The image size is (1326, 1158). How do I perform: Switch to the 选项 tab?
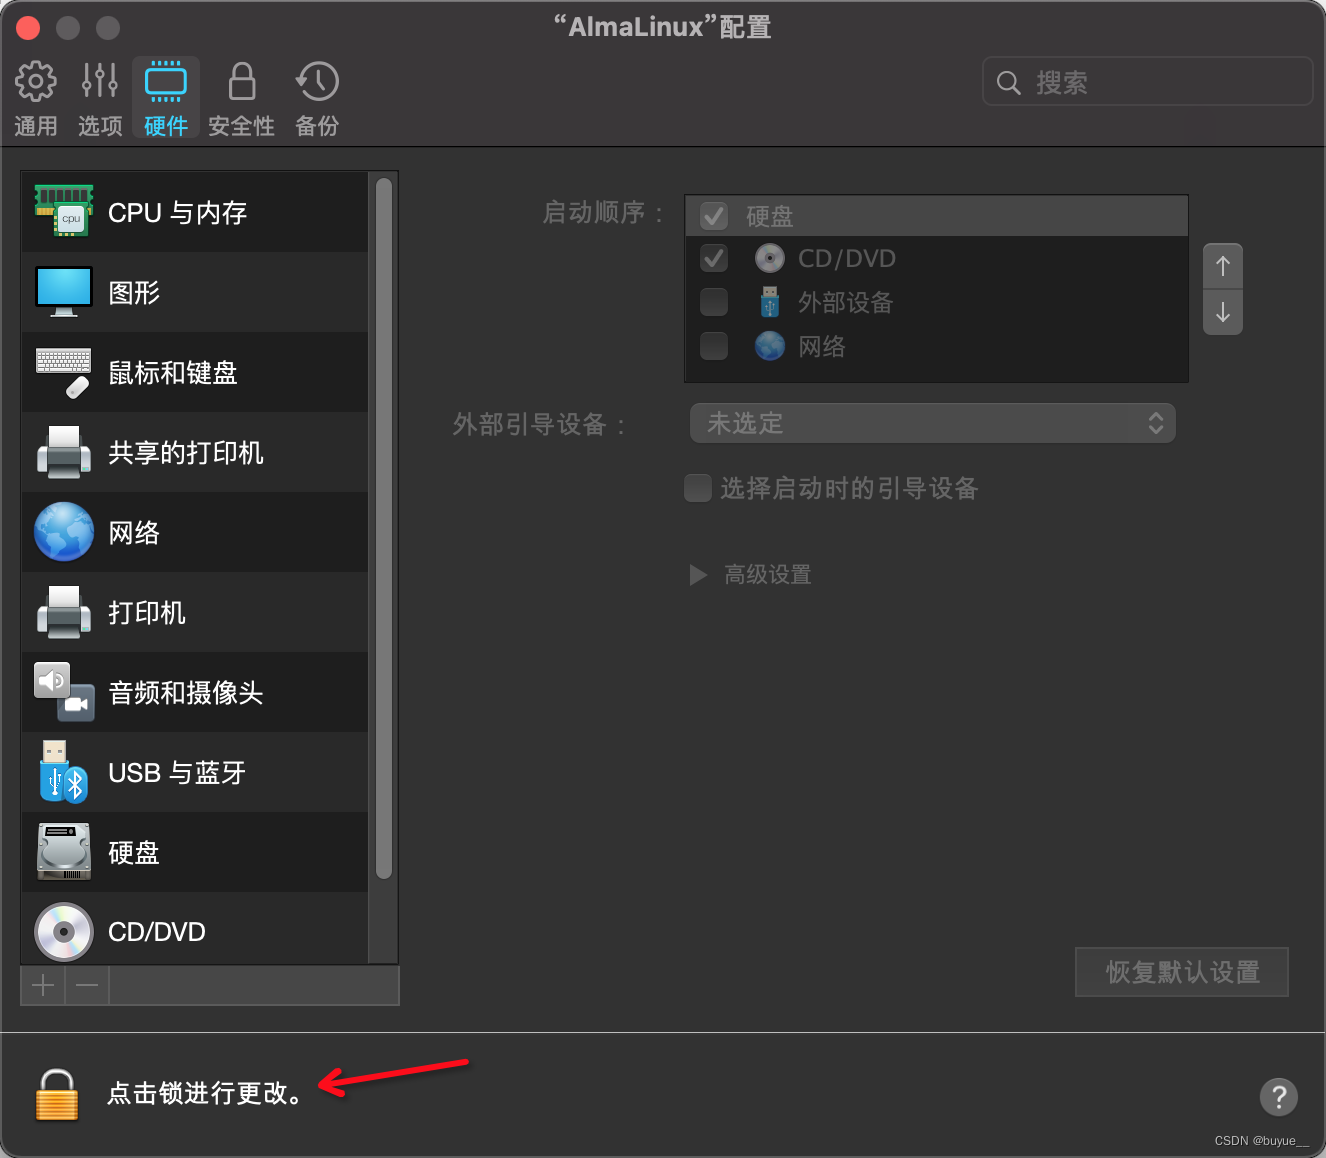[x=99, y=97]
